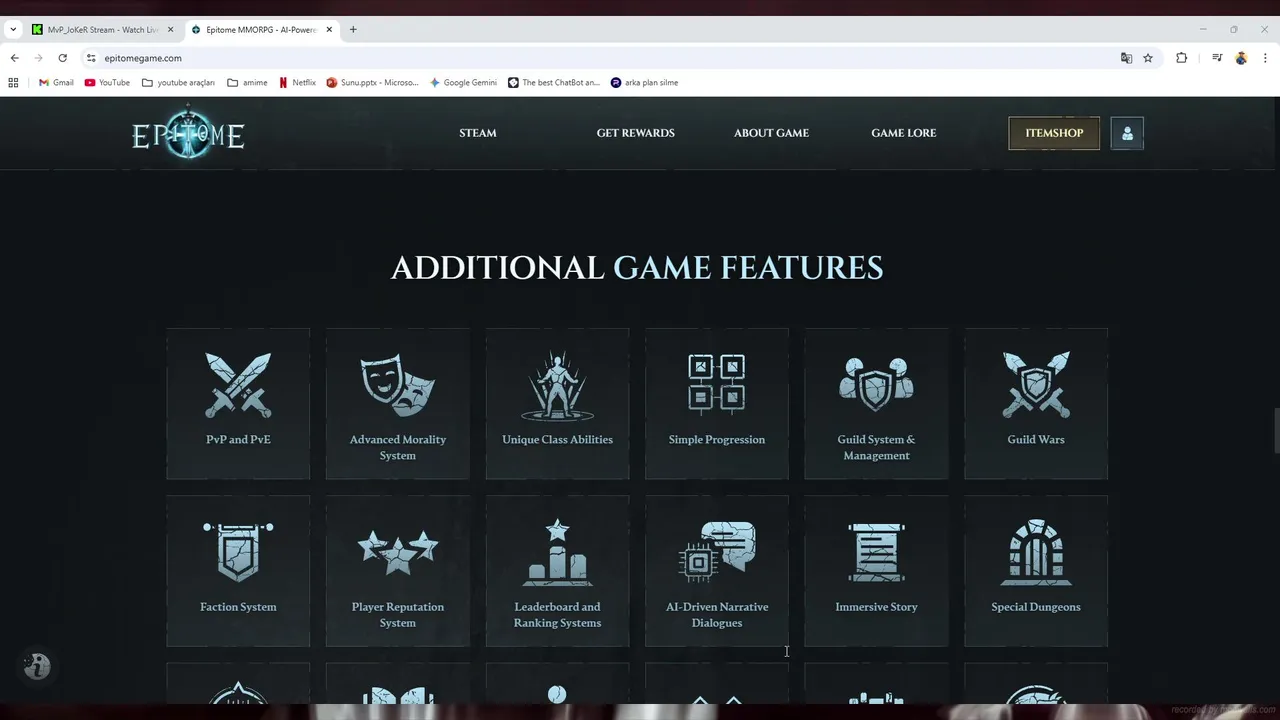Open the Unique Class Abilities figure icon
Viewport: 1280px width, 720px height.
557,385
